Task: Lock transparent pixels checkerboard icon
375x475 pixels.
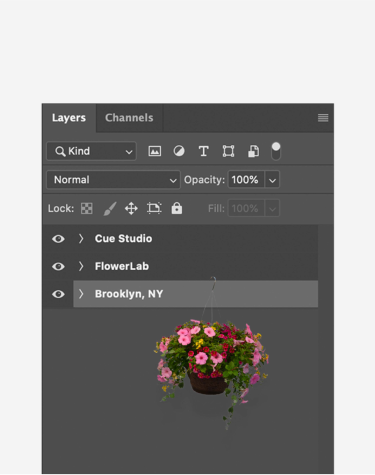Action: (x=87, y=209)
